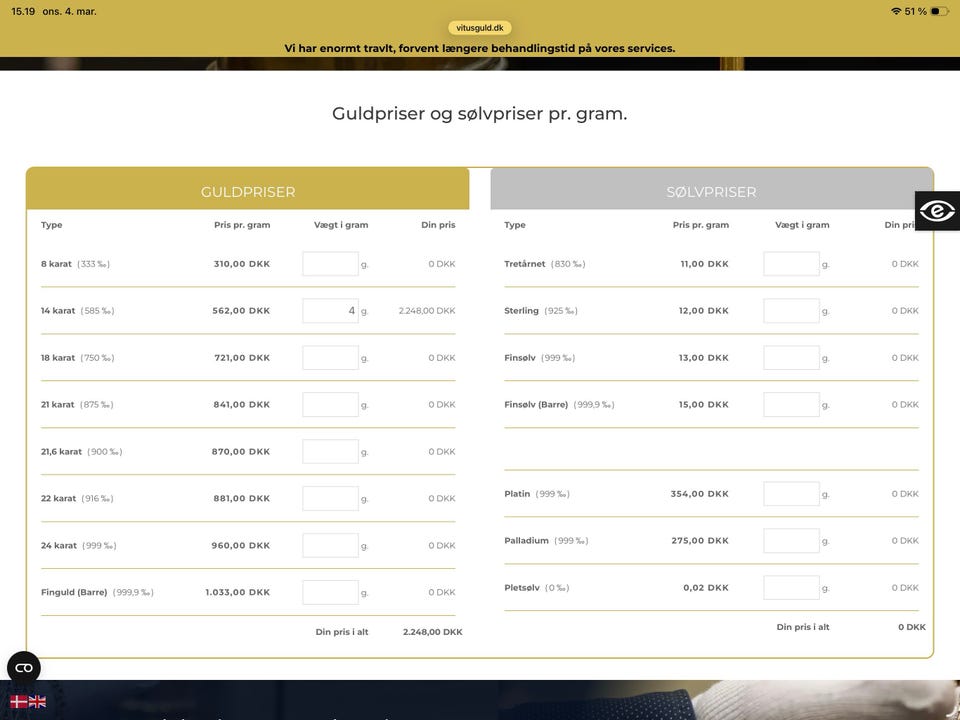Screen dimensions: 960x720
Task: Click the 8 karat price 310,00 DKK
Action: point(242,264)
